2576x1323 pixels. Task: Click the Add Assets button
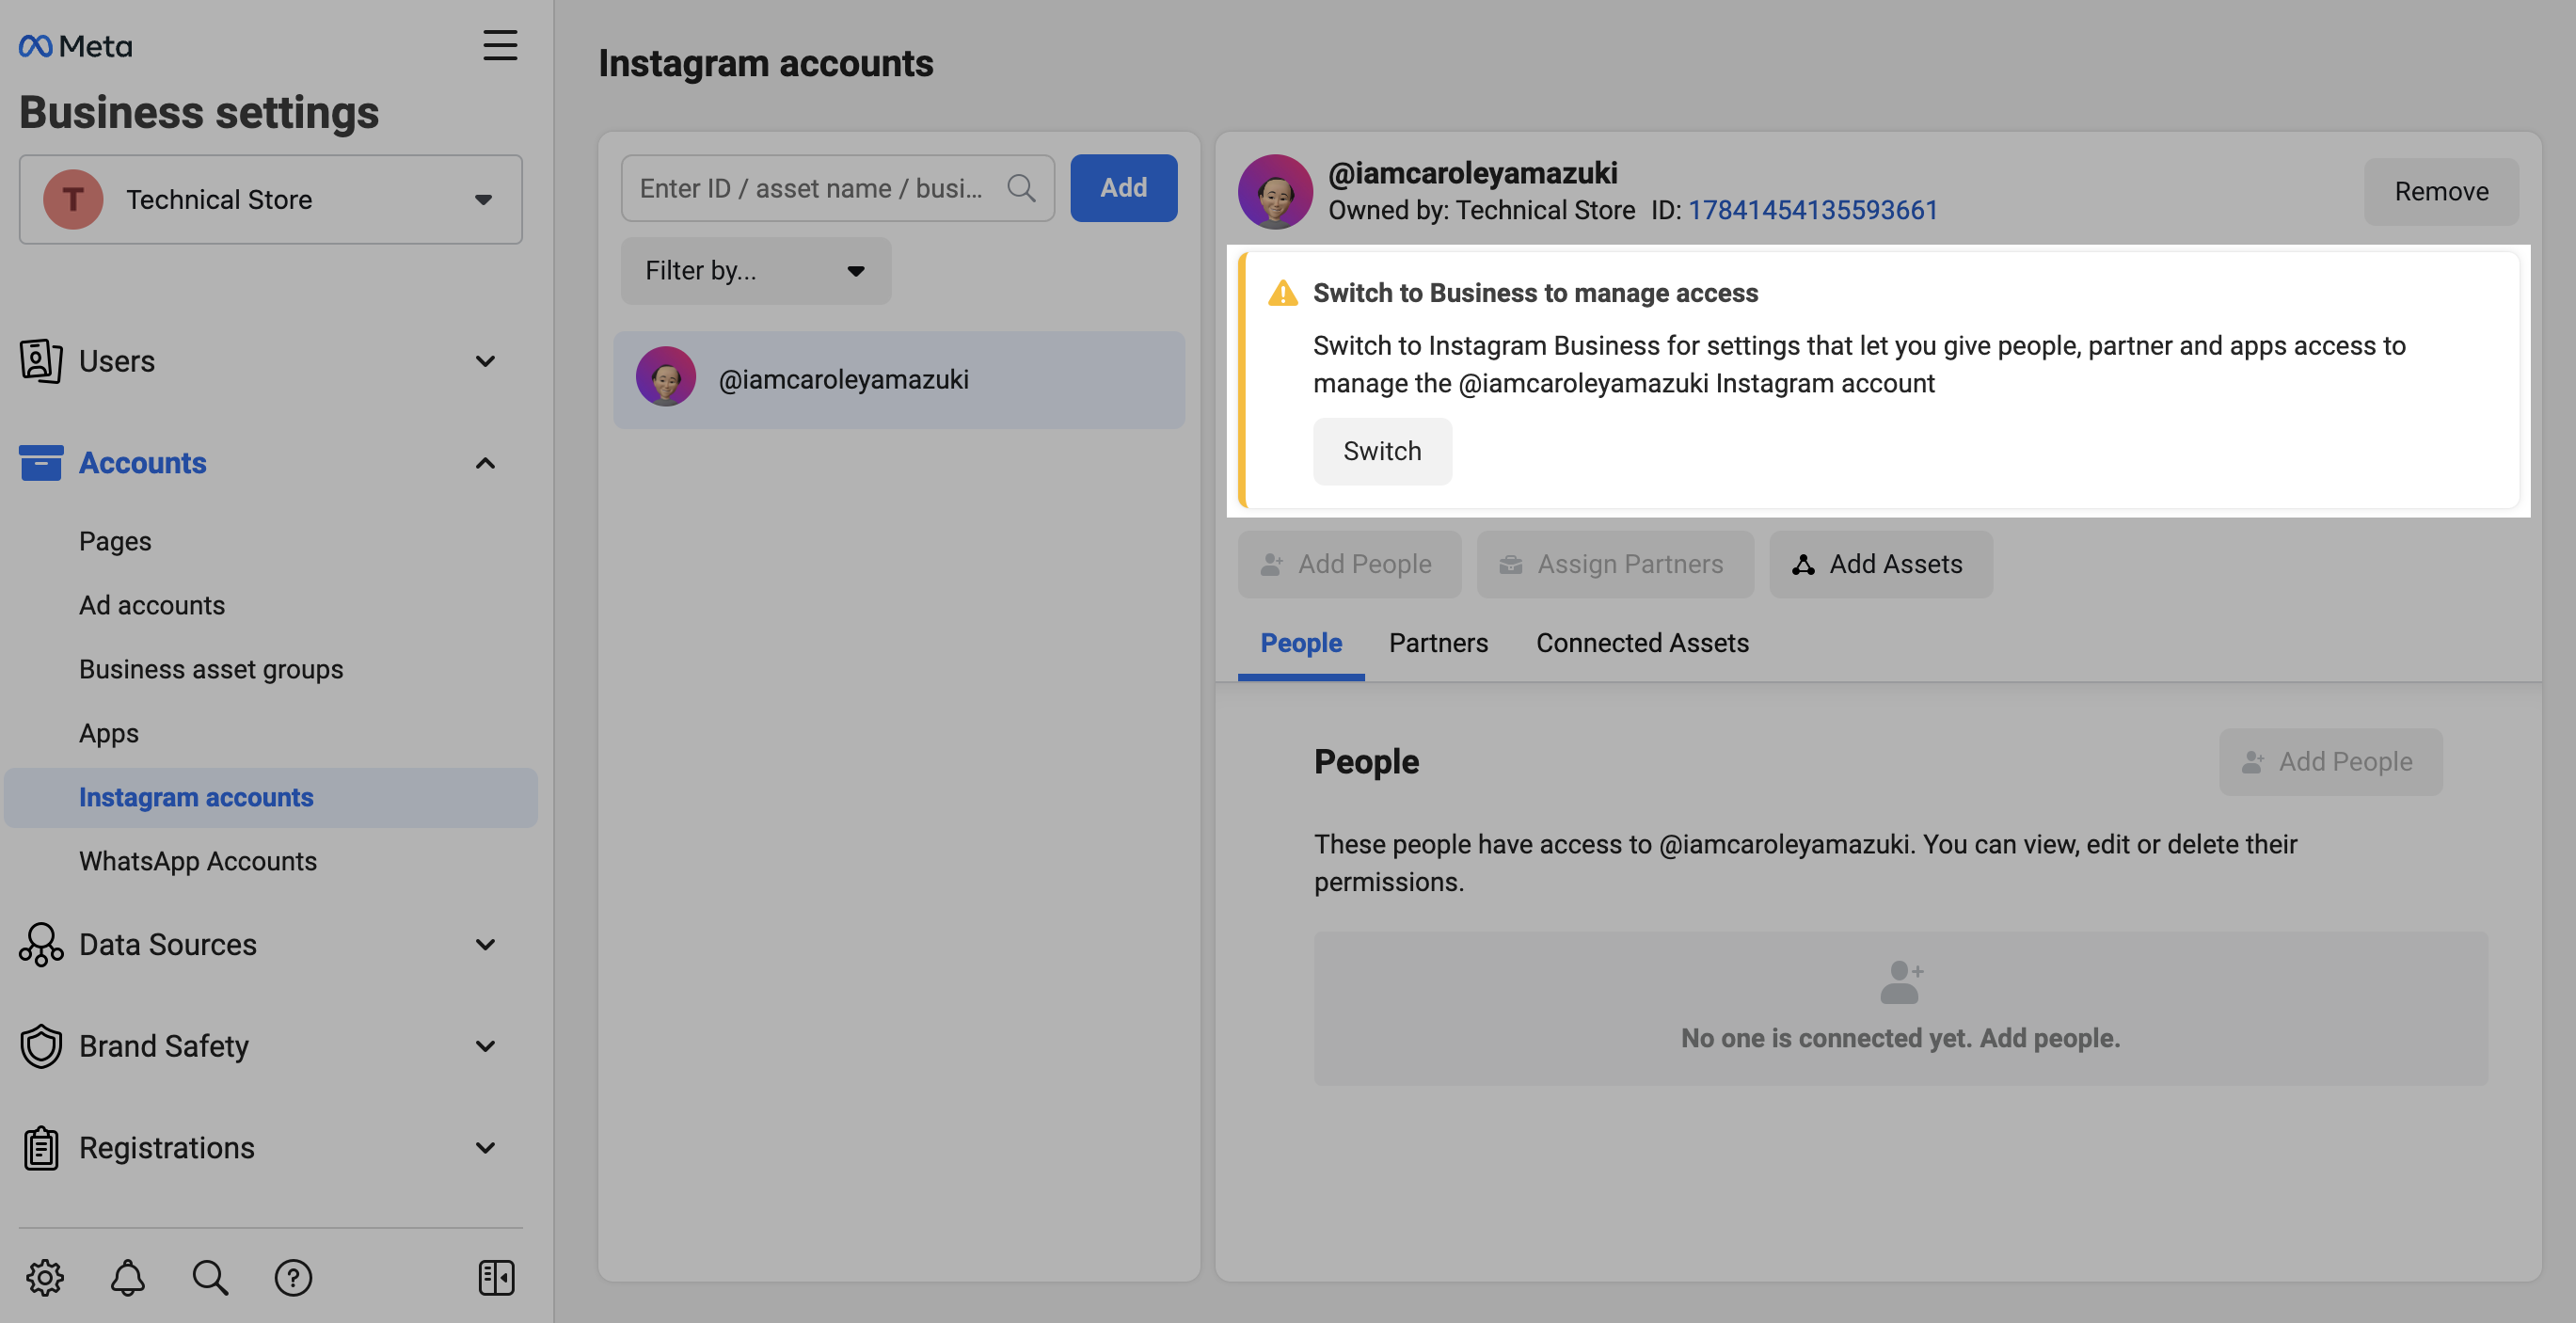pos(1880,564)
